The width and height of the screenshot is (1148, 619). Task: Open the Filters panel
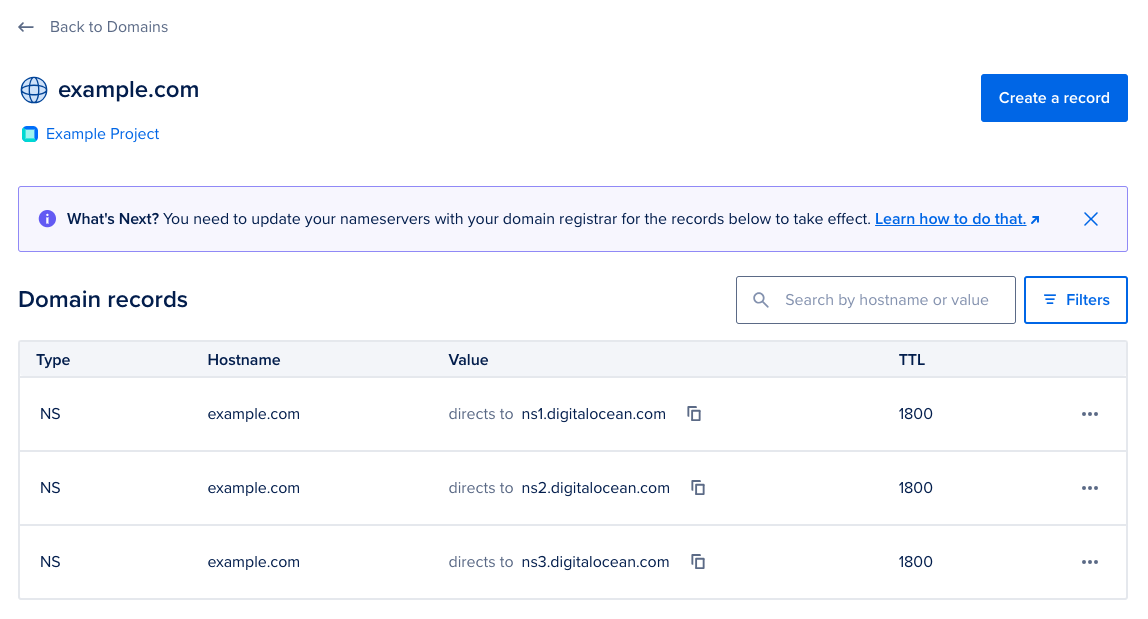[1076, 299]
